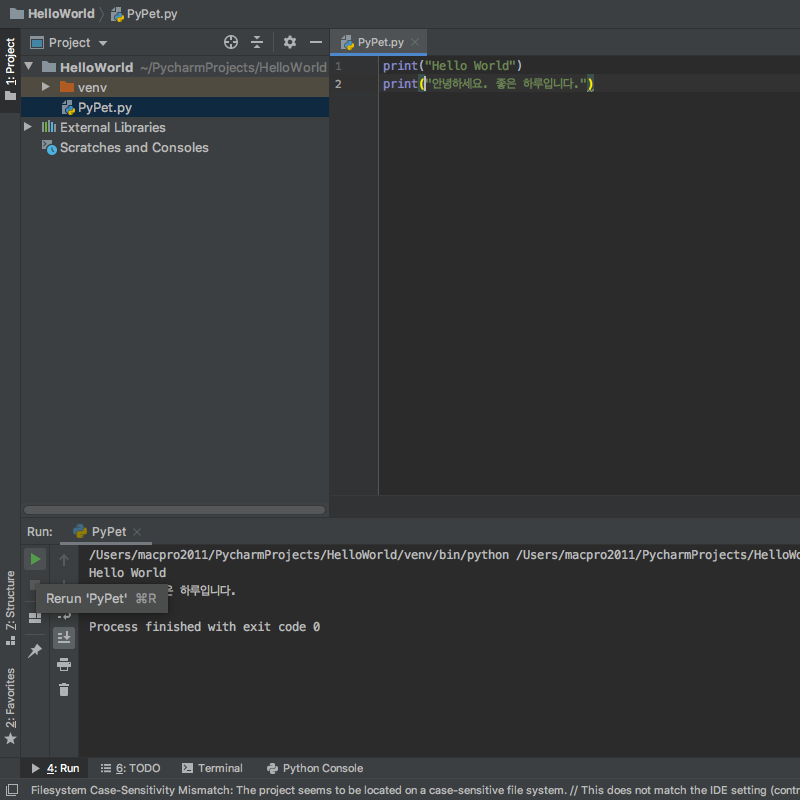Click the Korean string on code line 2
The height and width of the screenshot is (800, 800).
pyautogui.click(x=506, y=84)
